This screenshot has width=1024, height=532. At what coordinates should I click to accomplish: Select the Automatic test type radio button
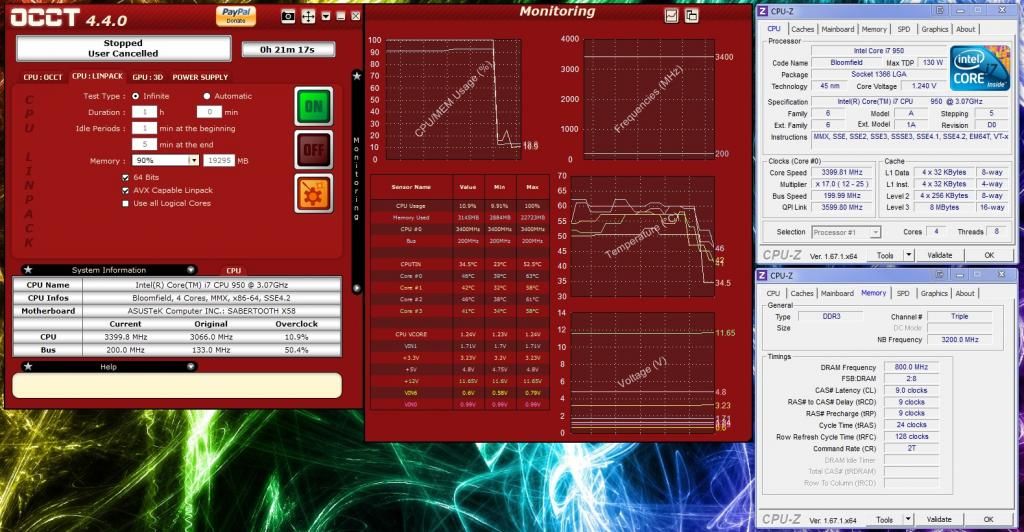(207, 96)
